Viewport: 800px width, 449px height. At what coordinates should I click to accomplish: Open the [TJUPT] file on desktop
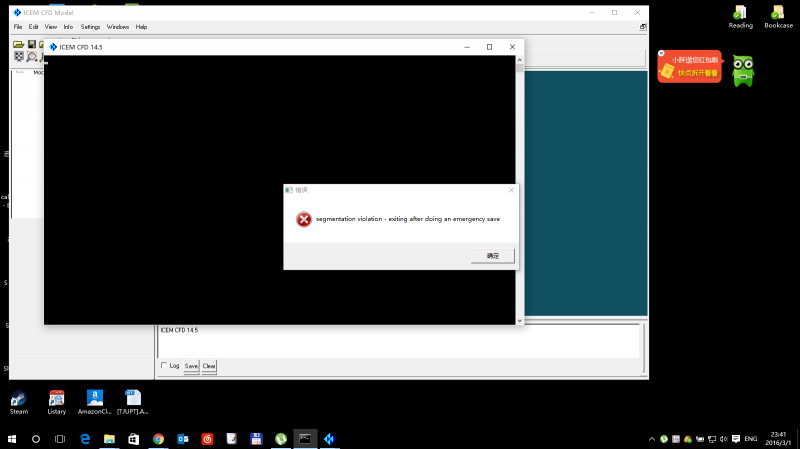coord(133,402)
